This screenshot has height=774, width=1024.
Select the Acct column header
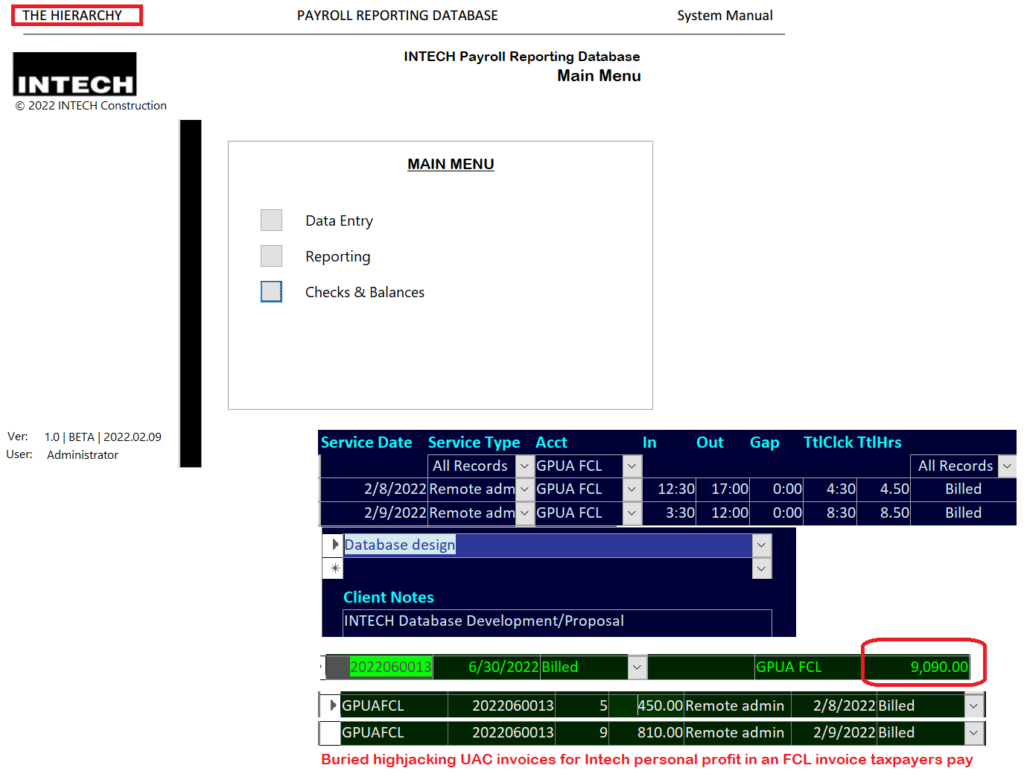point(551,442)
